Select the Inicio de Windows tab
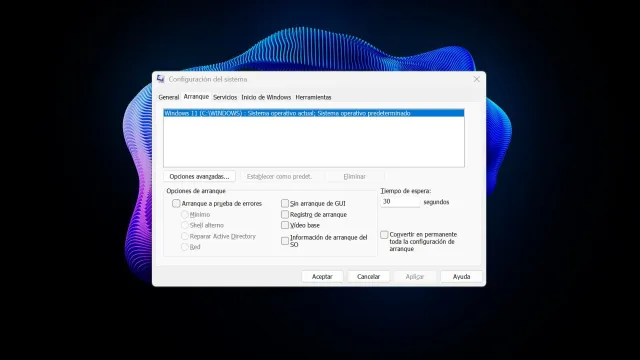The image size is (640, 360). pyautogui.click(x=266, y=97)
